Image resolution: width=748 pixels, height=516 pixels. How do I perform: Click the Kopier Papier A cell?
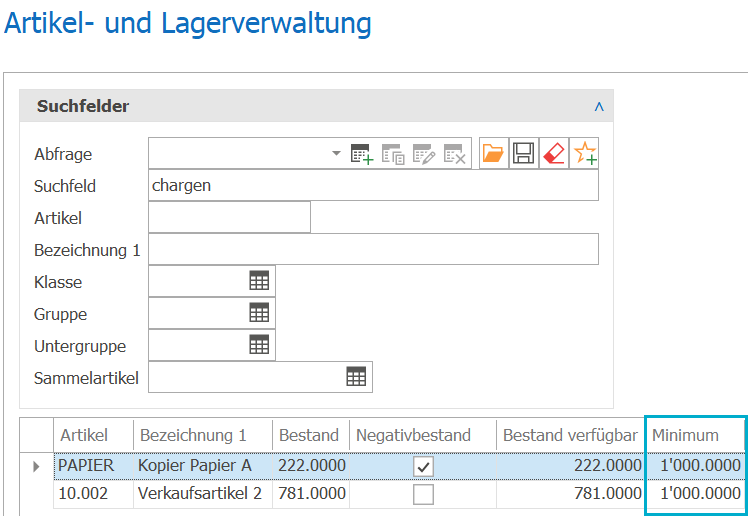203,466
